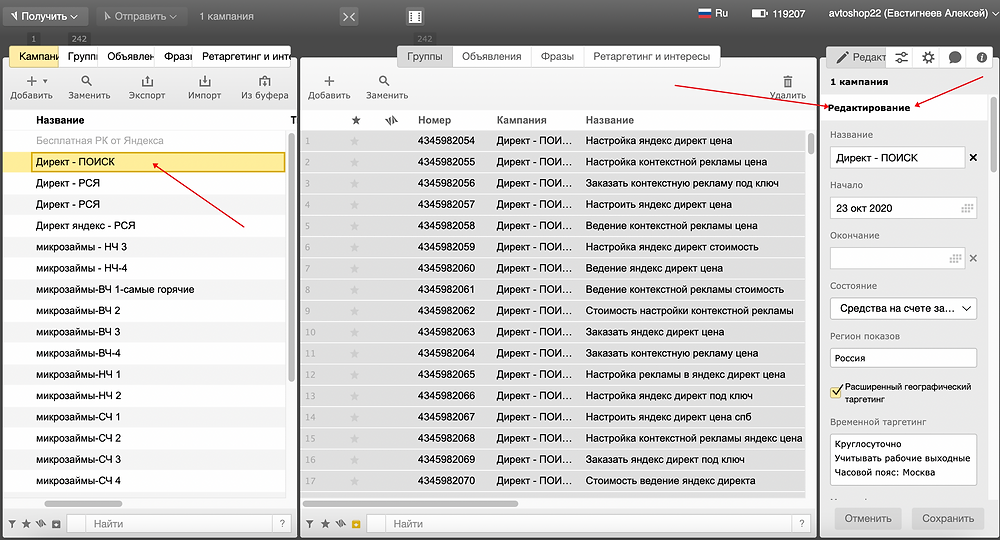1000x540 pixels.
Task: Switch to the Группы tab in middle panel
Action: [x=425, y=56]
